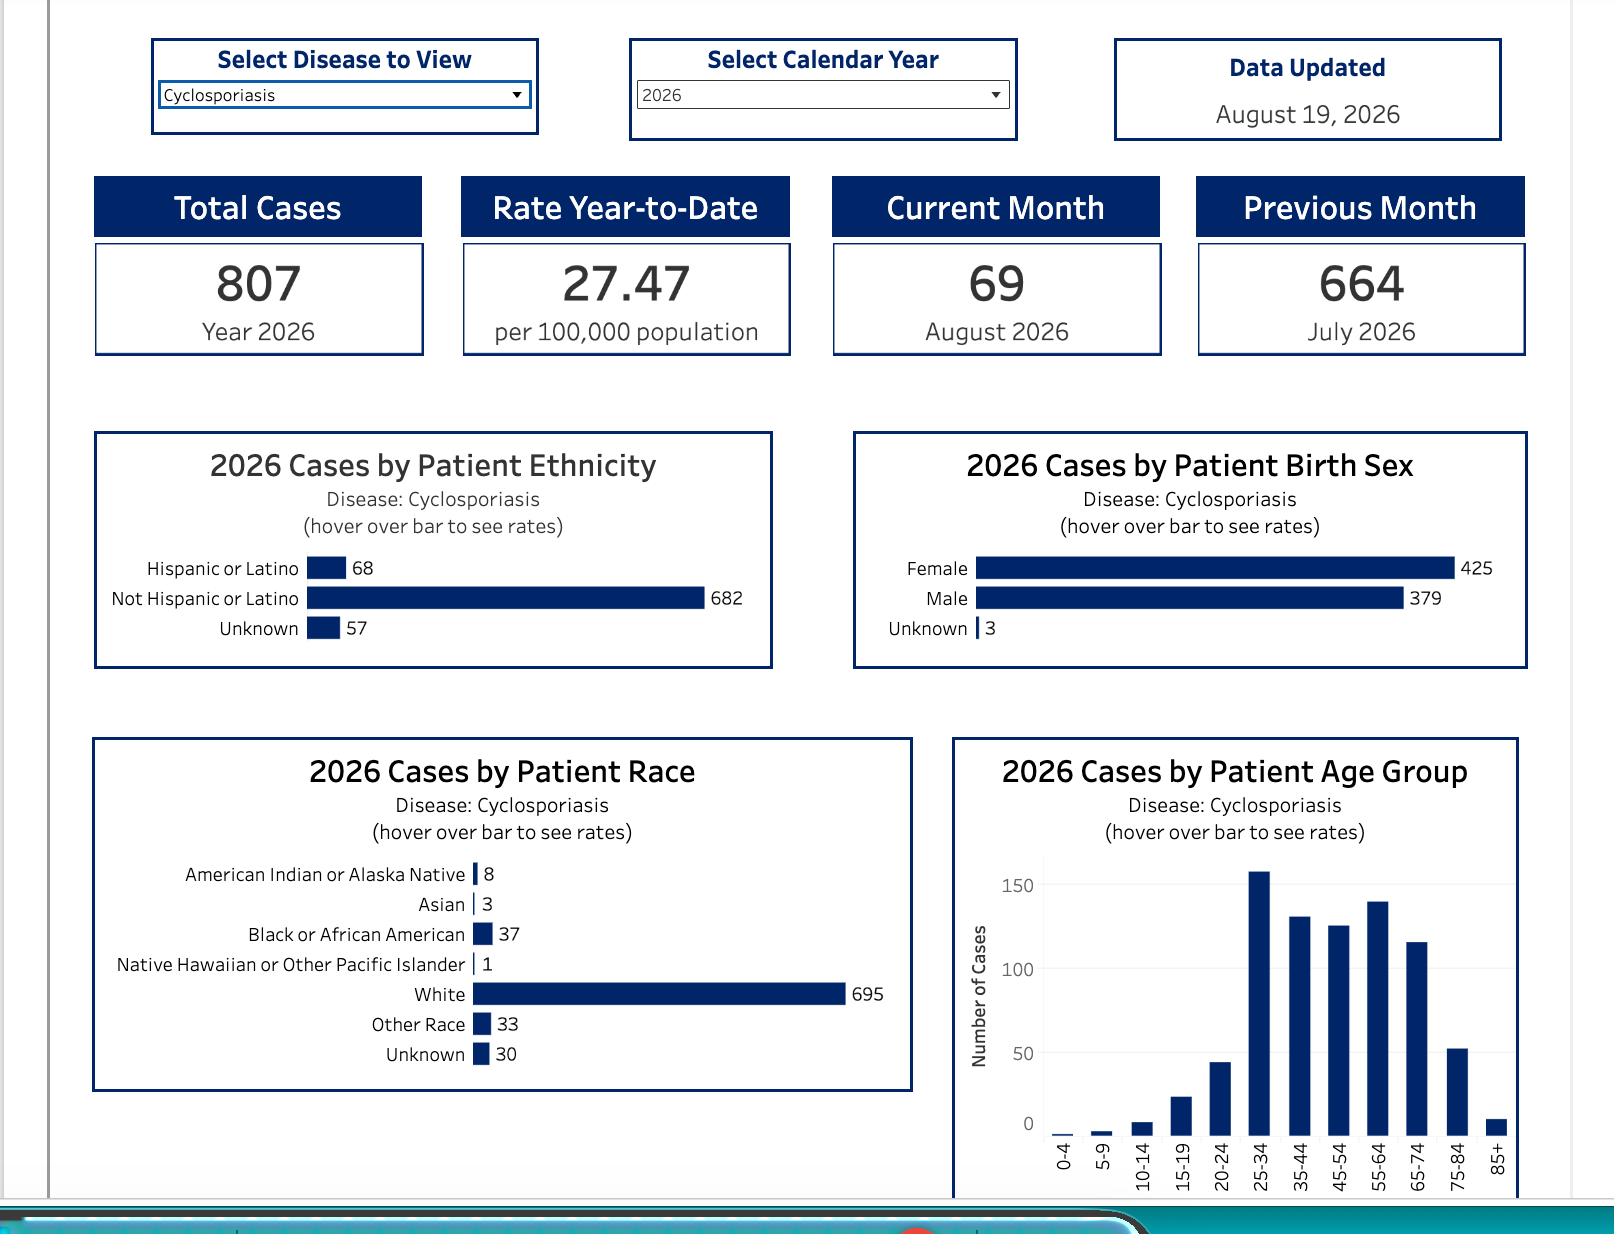Click the 150 tick on the age chart axis
This screenshot has height=1234, width=1614.
click(x=1018, y=886)
